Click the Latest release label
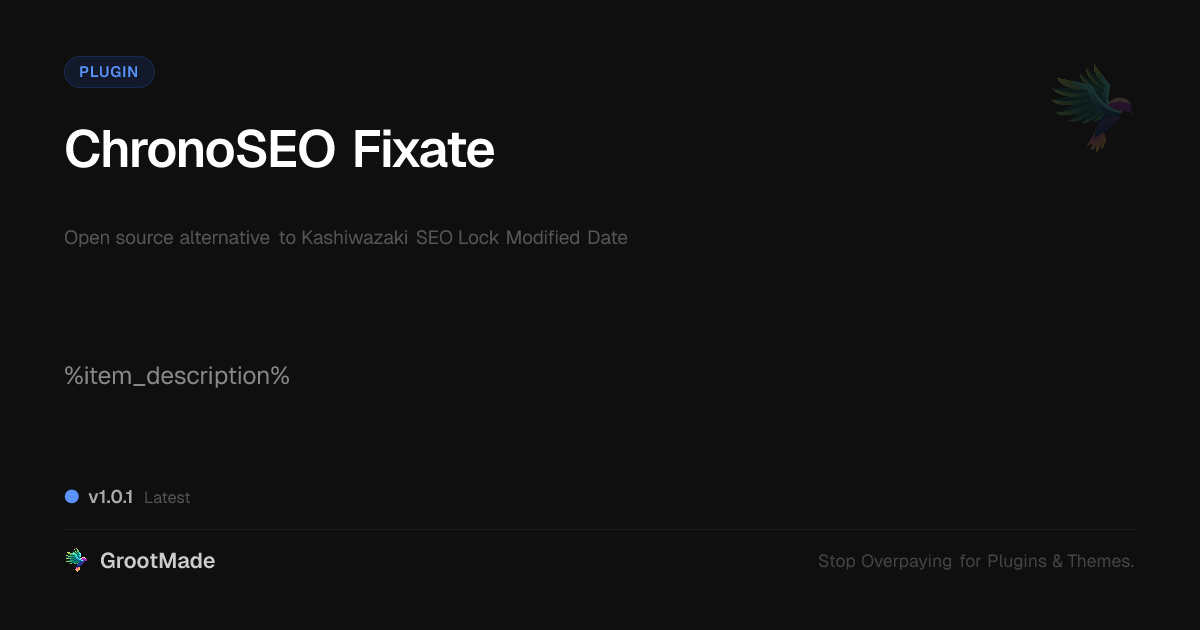The image size is (1200, 630). click(x=167, y=498)
